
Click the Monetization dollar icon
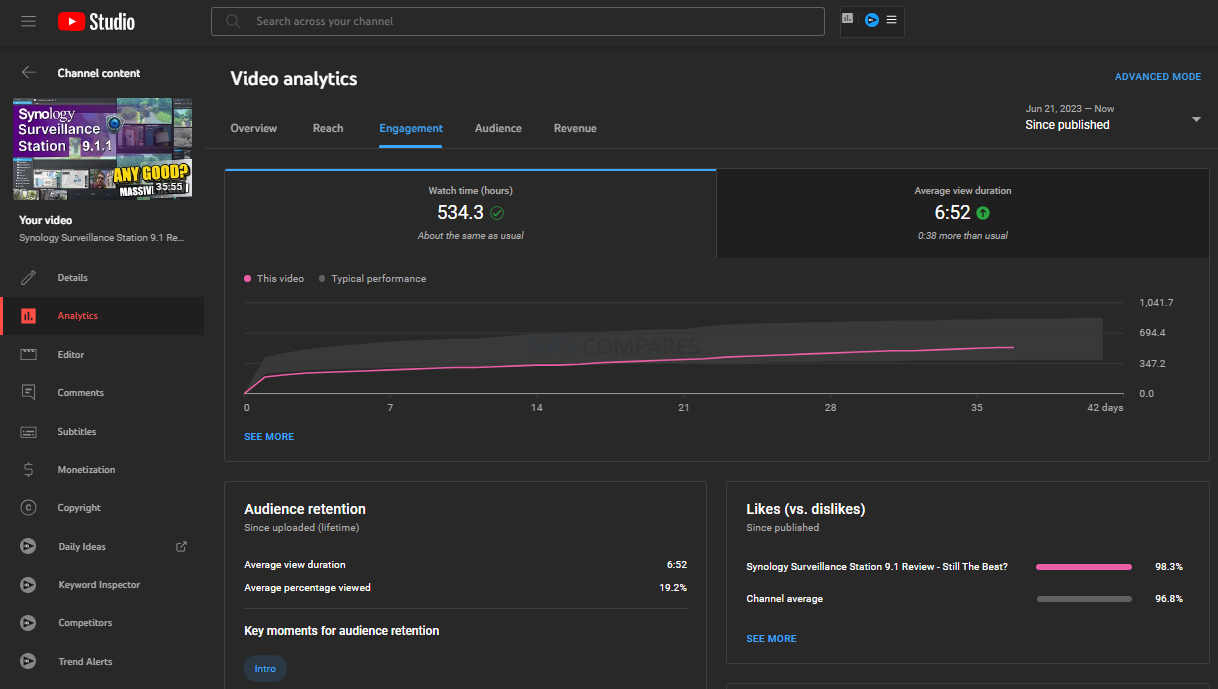click(x=28, y=470)
